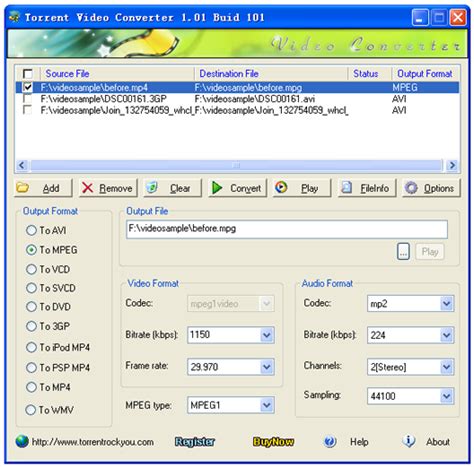Click the file list horizontal scrollbar thumb

[x=236, y=165]
